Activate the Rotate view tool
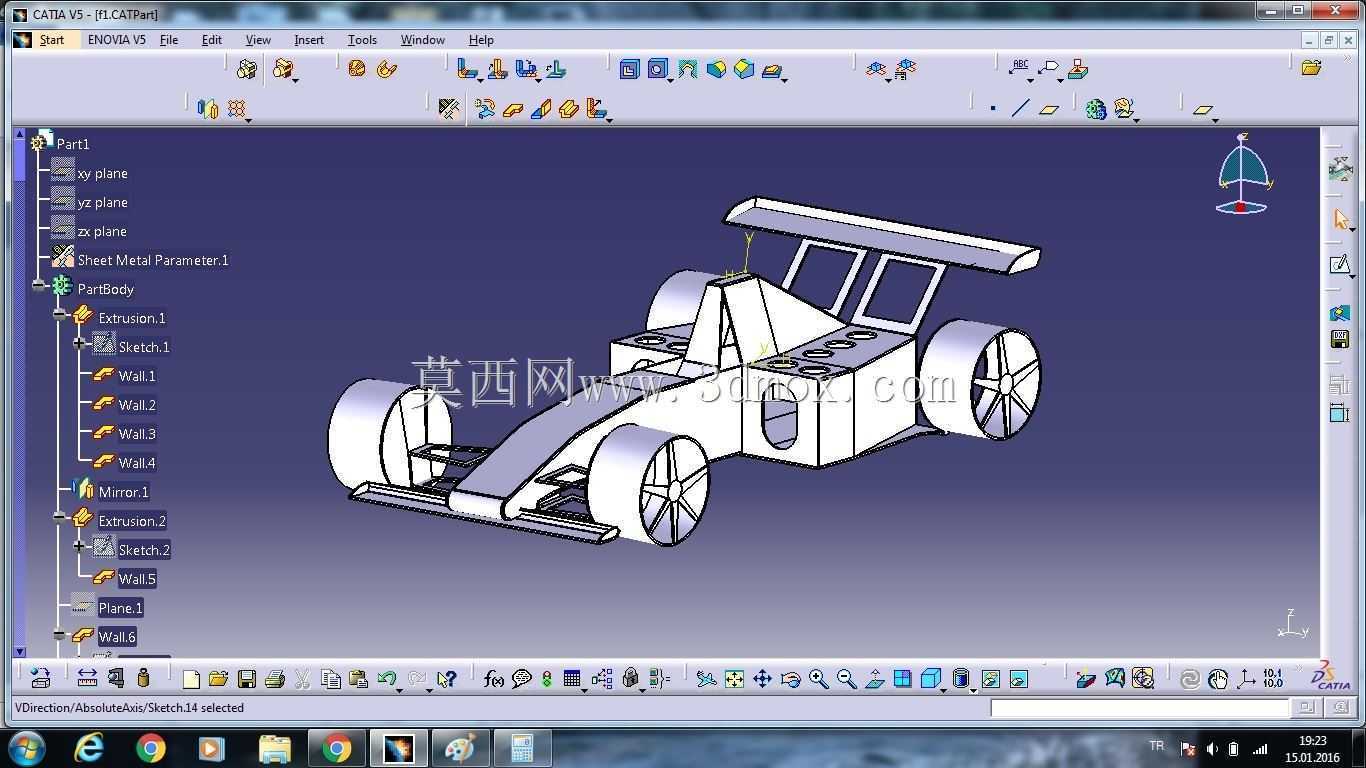The image size is (1366, 768). (790, 679)
